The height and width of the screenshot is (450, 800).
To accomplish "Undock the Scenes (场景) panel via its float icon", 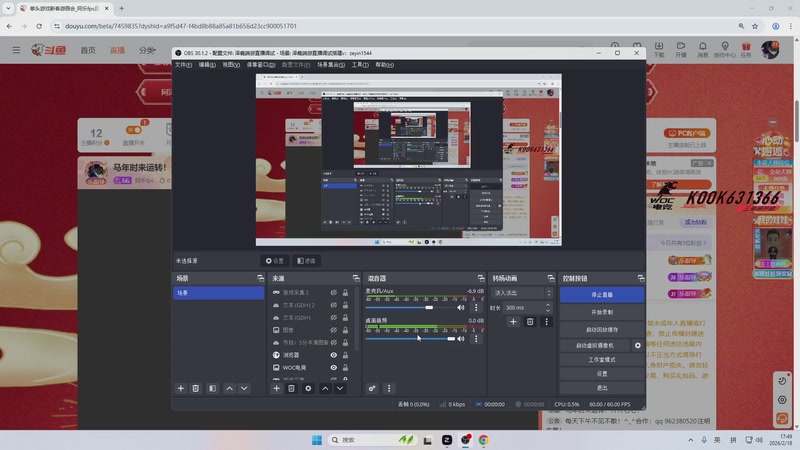I will pyautogui.click(x=261, y=278).
